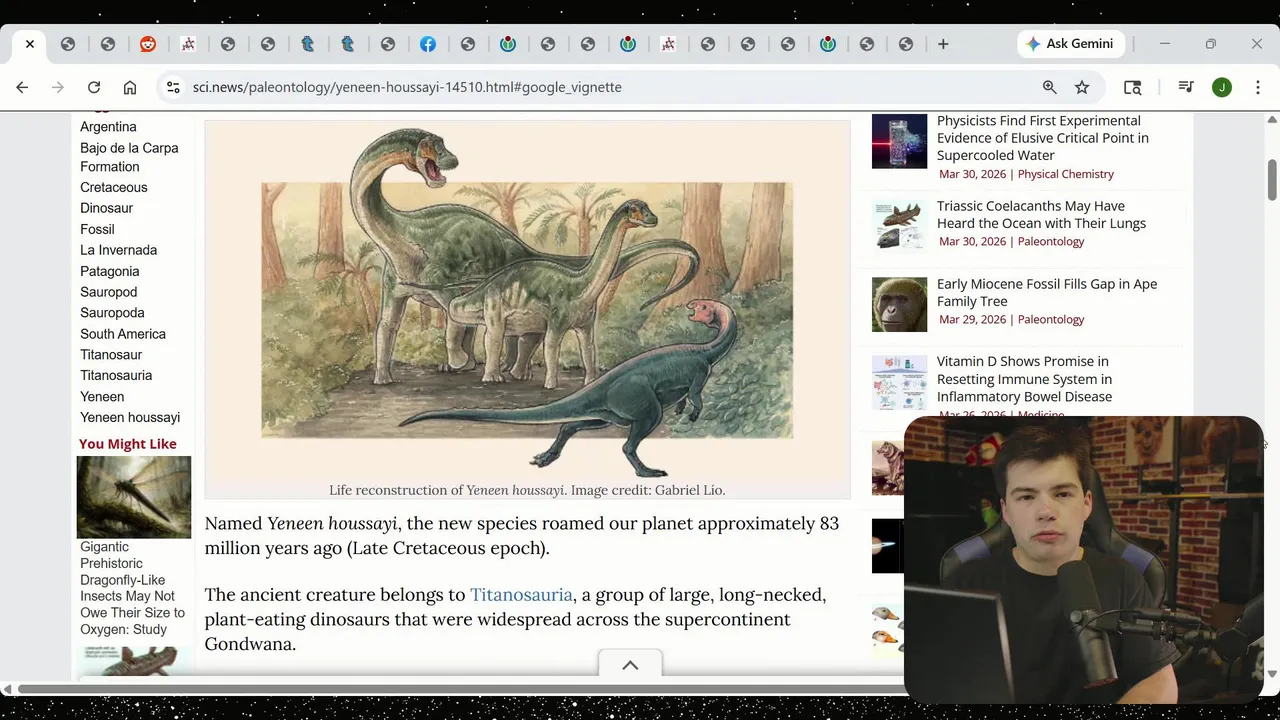Image resolution: width=1280 pixels, height=720 pixels.
Task: Click "Life reconstruction of Yeneen houssayi" caption
Action: (527, 490)
